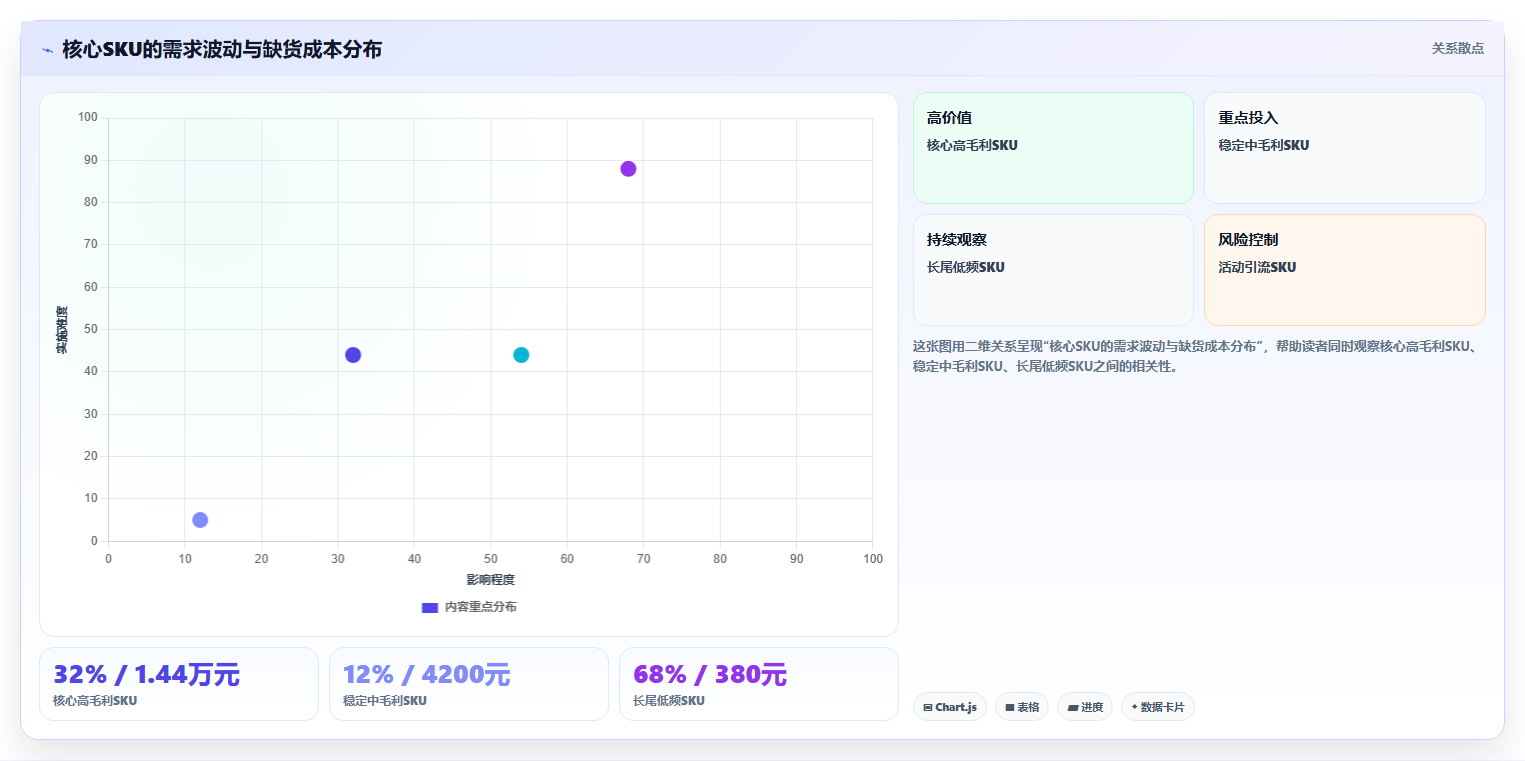Click the 数据卡片 tag icon
The image size is (1525, 761).
pos(1134,707)
